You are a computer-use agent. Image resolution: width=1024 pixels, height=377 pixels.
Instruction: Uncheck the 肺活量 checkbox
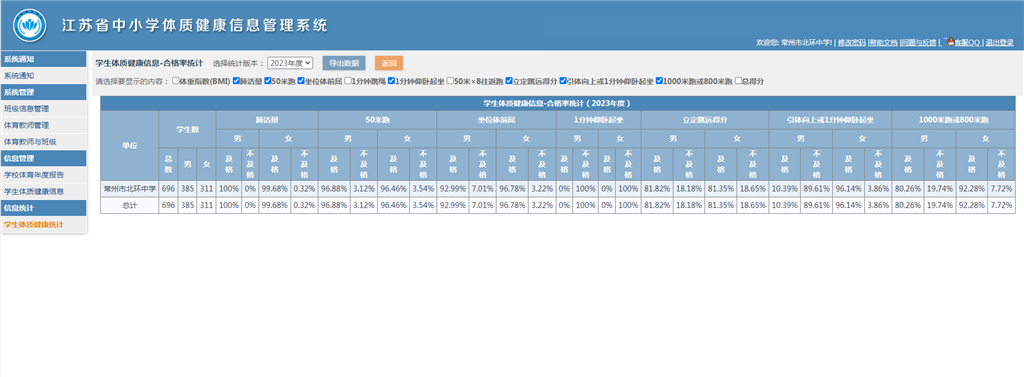(x=236, y=82)
